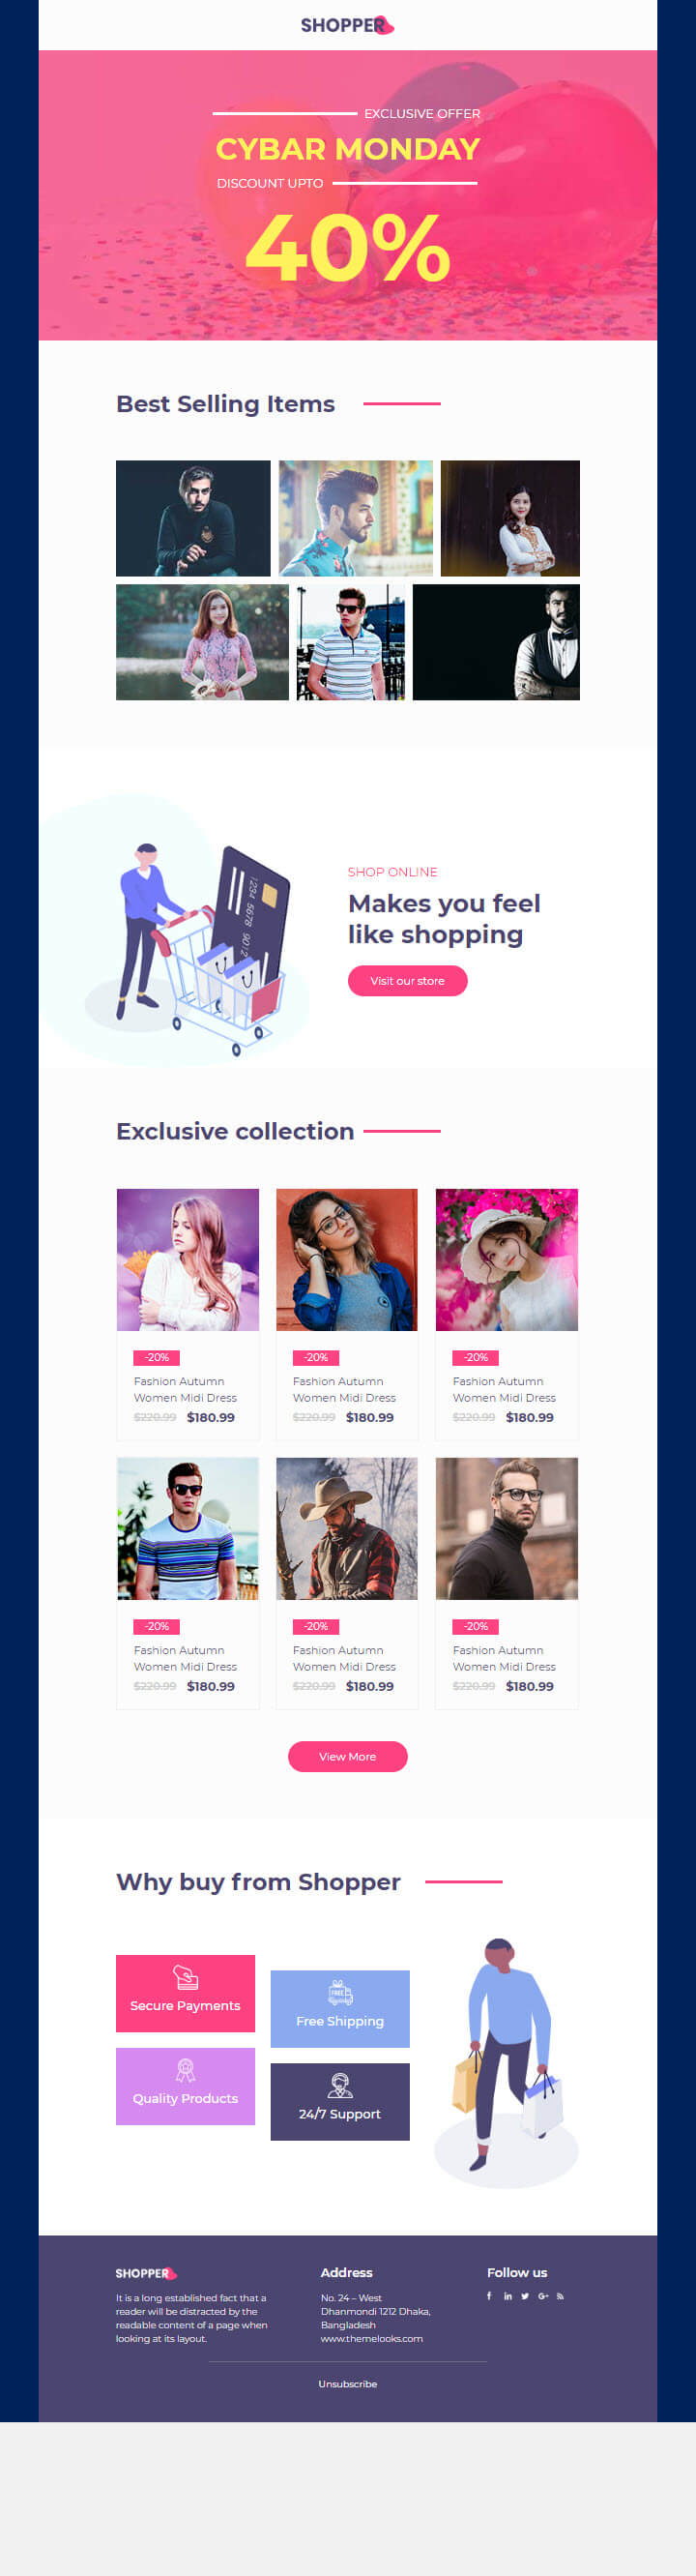
Task: Click the Secure Payments tile icon
Action: (185, 1977)
